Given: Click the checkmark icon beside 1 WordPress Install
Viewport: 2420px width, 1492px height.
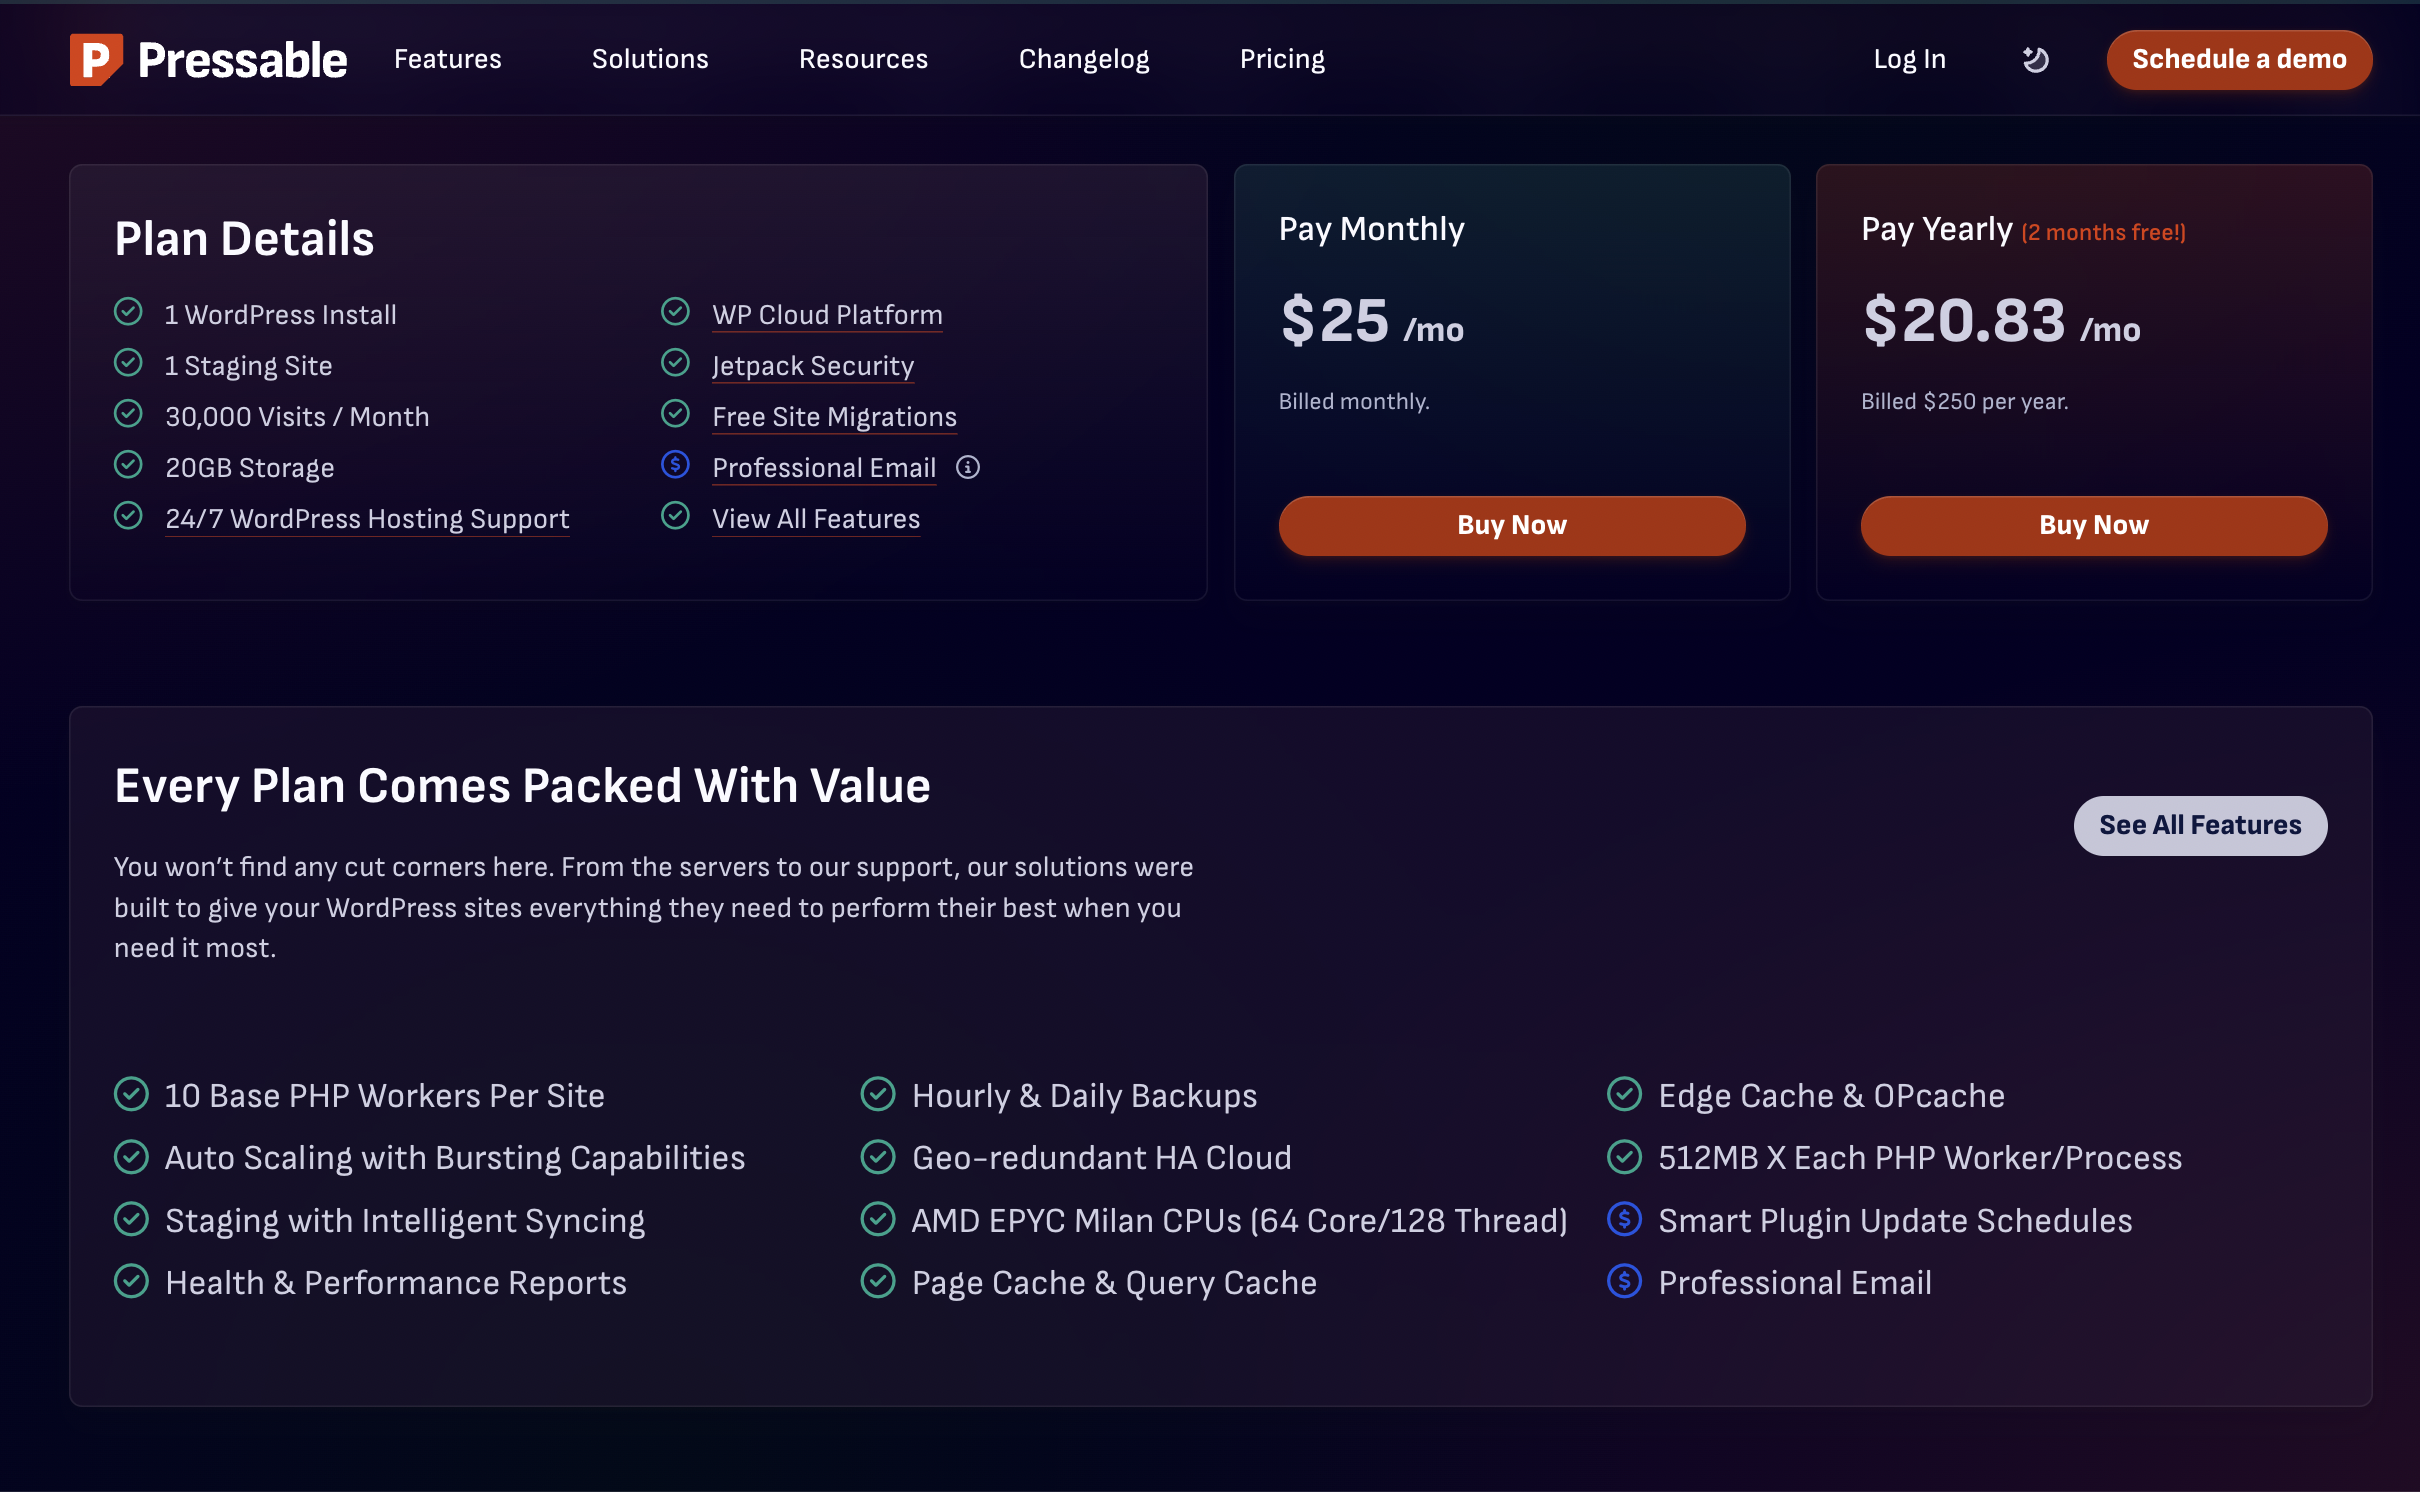Looking at the screenshot, I should click(x=128, y=312).
